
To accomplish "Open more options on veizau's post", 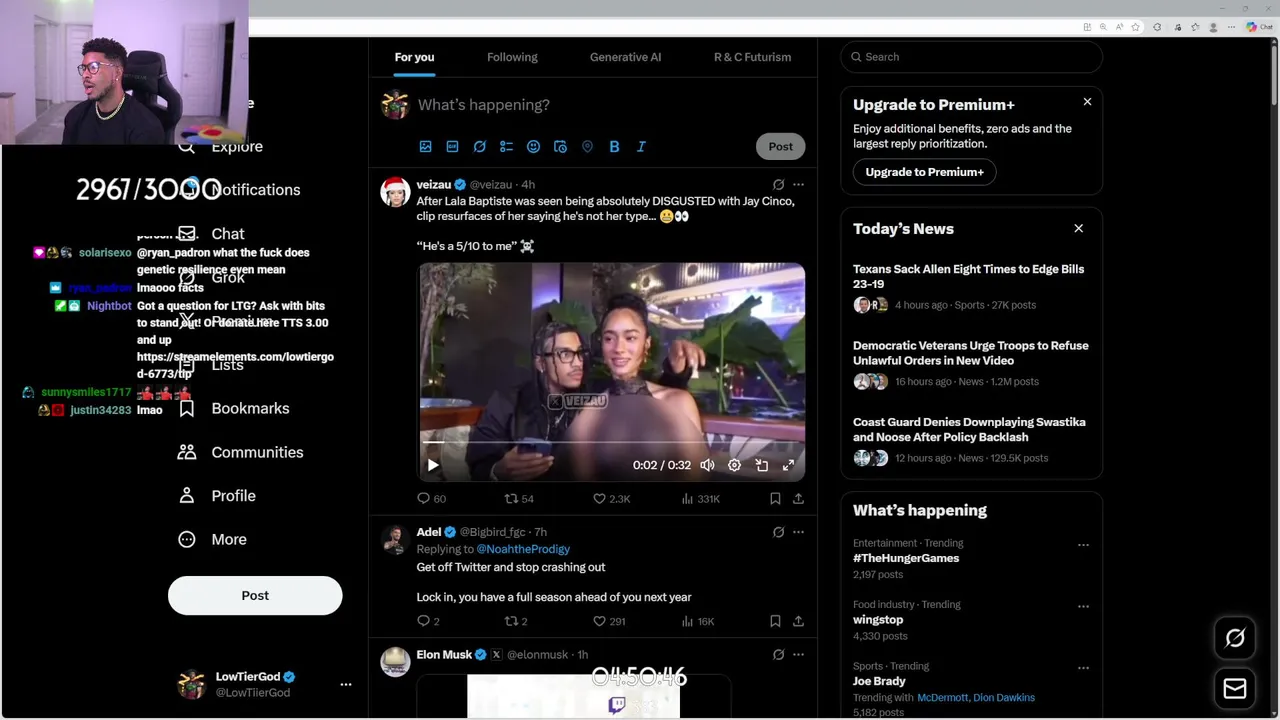I will tap(798, 184).
